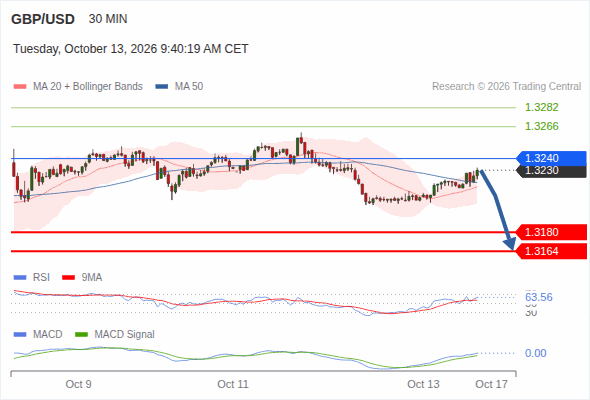Click the 0.00 MACD value

(536, 353)
